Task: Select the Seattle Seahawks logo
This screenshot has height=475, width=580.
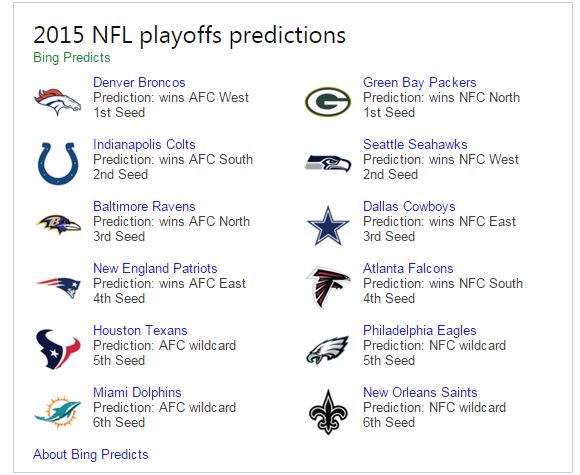Action: pyautogui.click(x=328, y=164)
